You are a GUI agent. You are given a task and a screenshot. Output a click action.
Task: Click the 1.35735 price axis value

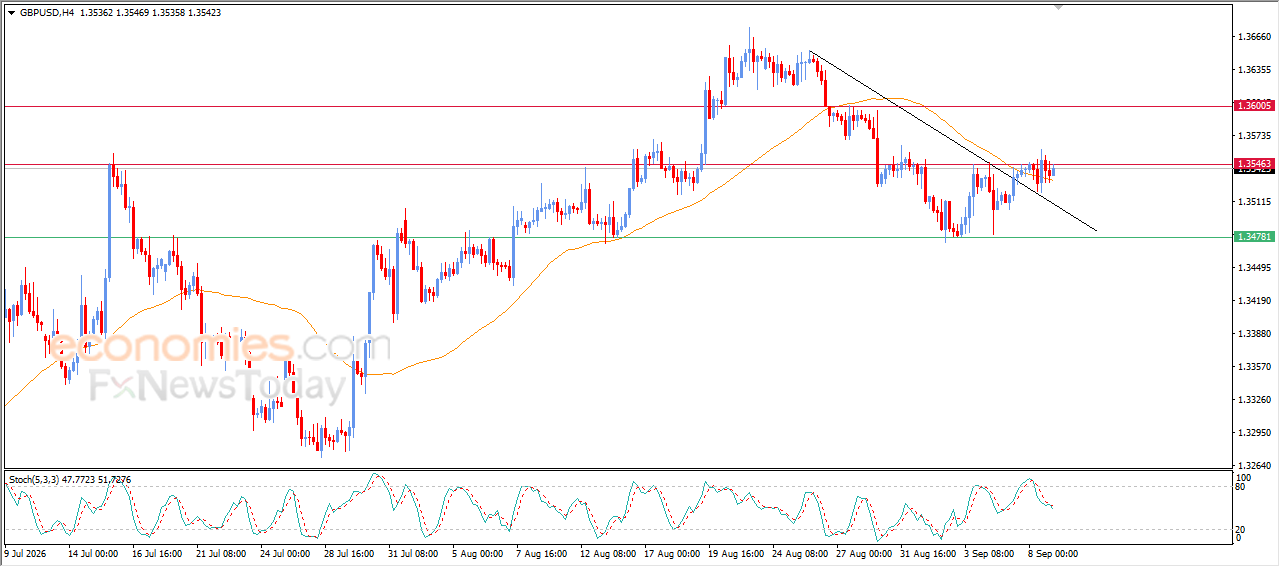[1254, 135]
